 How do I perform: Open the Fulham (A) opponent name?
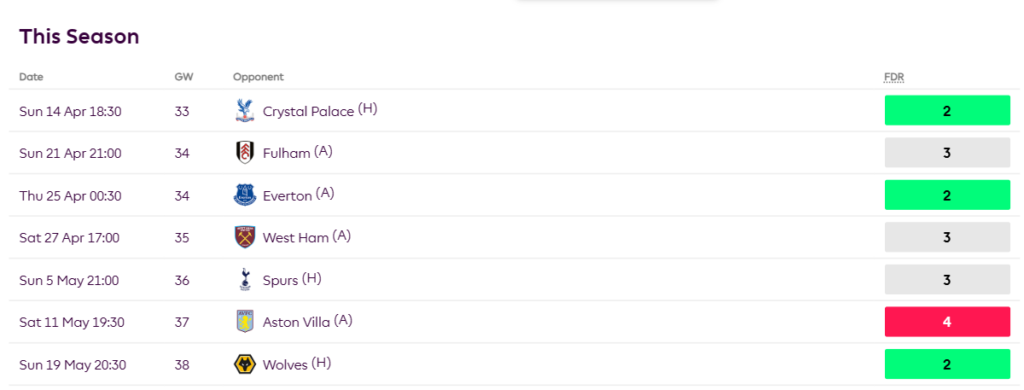pyautogui.click(x=298, y=153)
